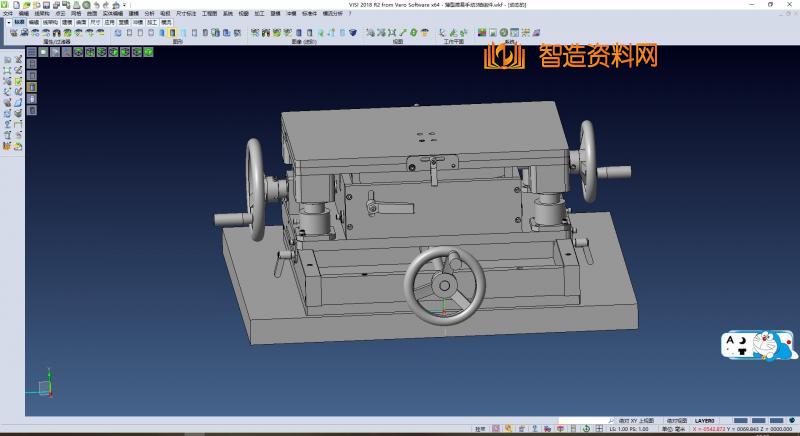Click the first icon in the 属性/过滤器 ribbon group
The width and height of the screenshot is (800, 436).
tap(12, 33)
